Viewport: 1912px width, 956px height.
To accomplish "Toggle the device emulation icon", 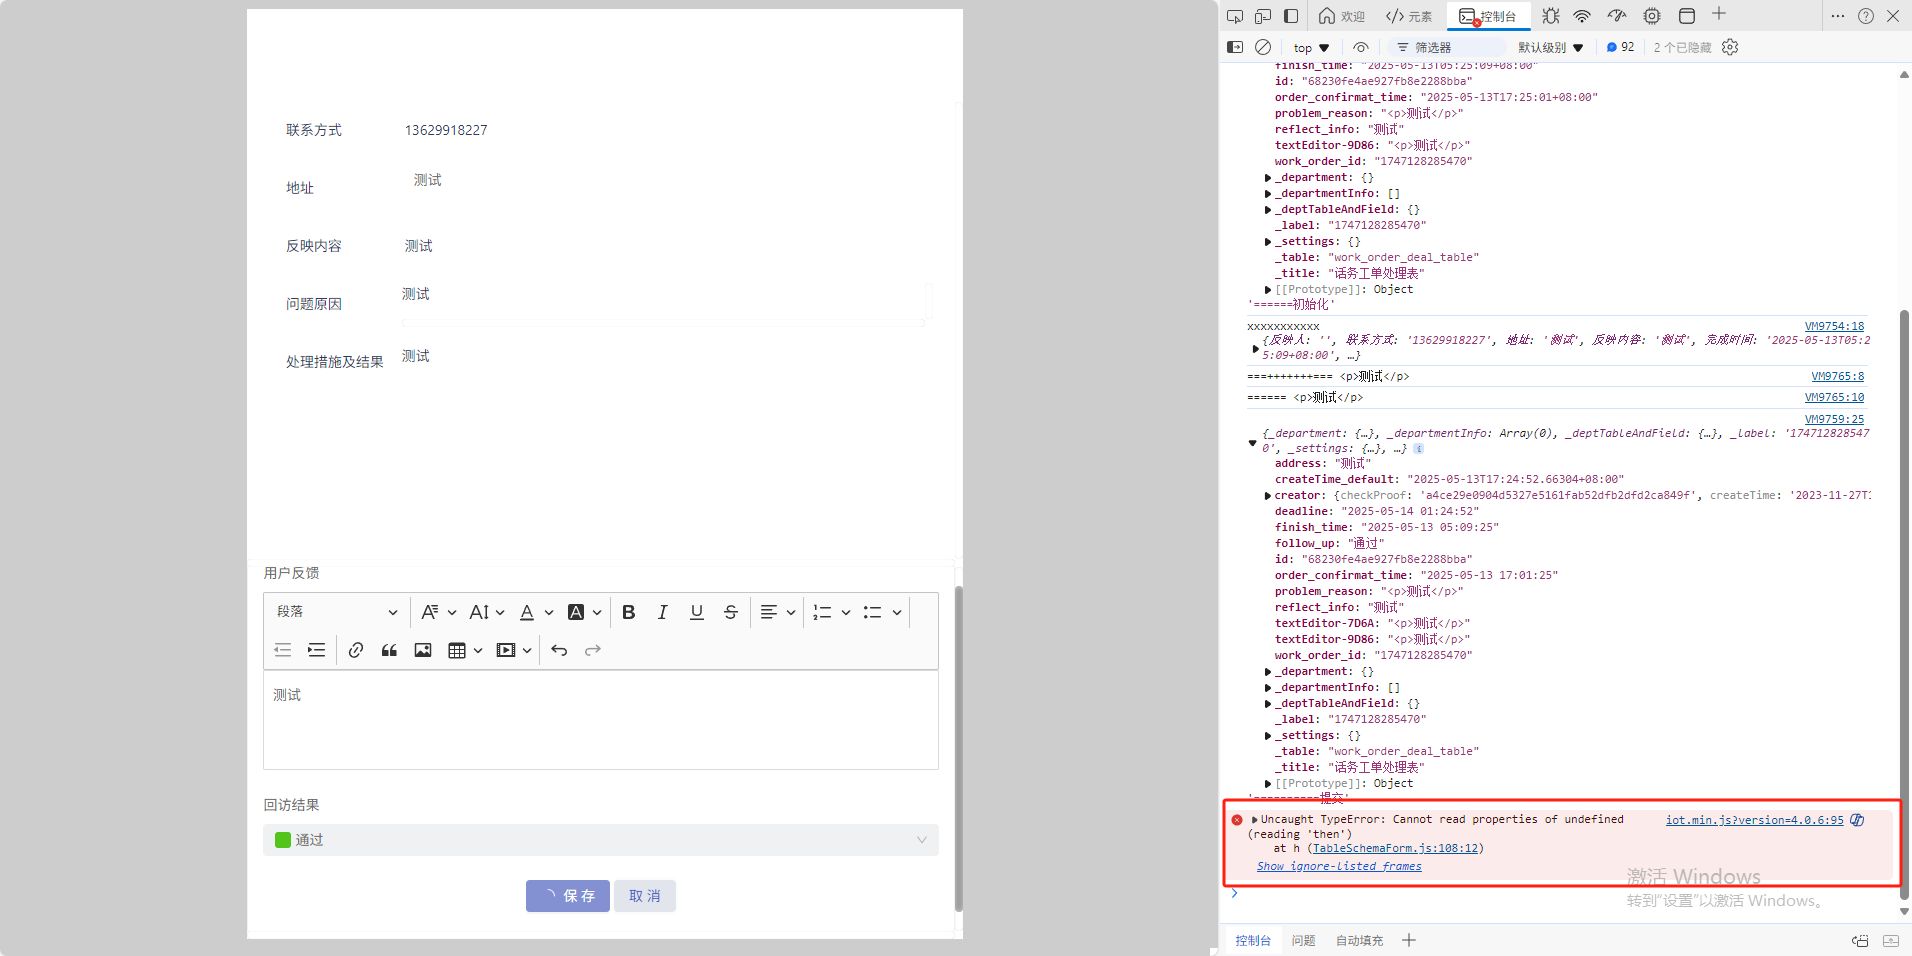I will pos(1263,16).
